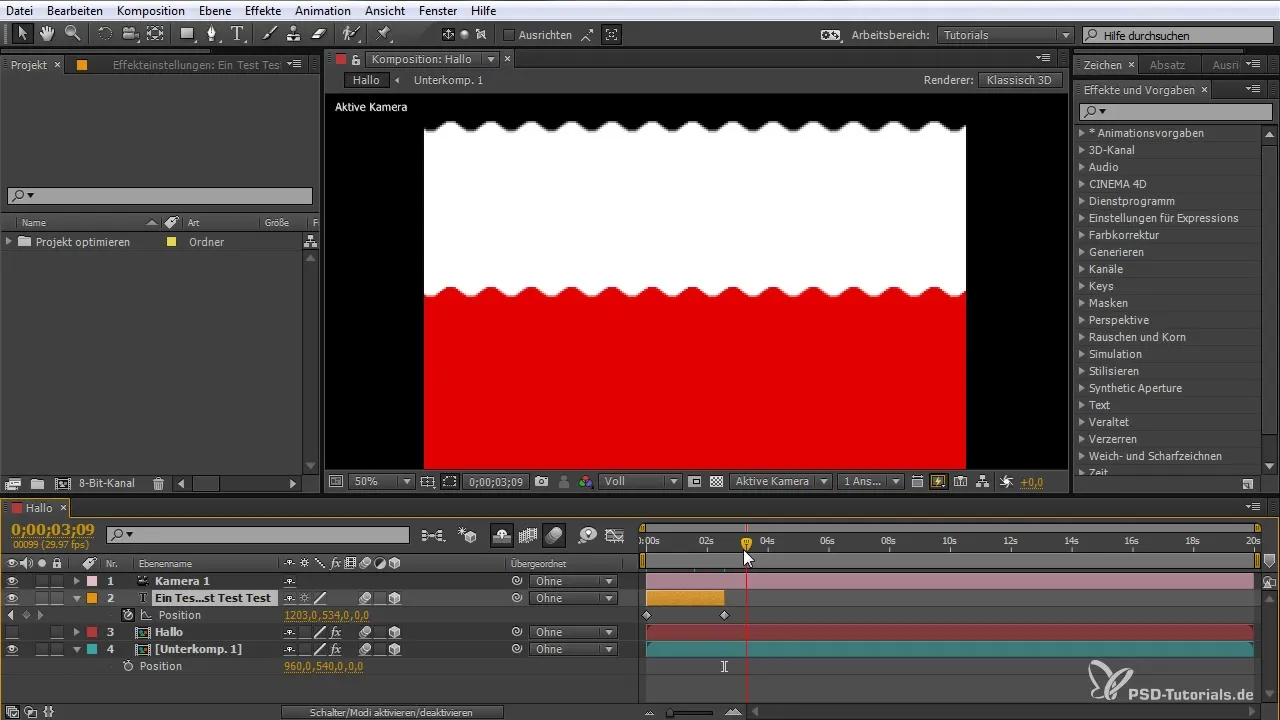This screenshot has width=1280, height=720.
Task: Expand the Kamera 1 layer properties
Action: click(77, 581)
